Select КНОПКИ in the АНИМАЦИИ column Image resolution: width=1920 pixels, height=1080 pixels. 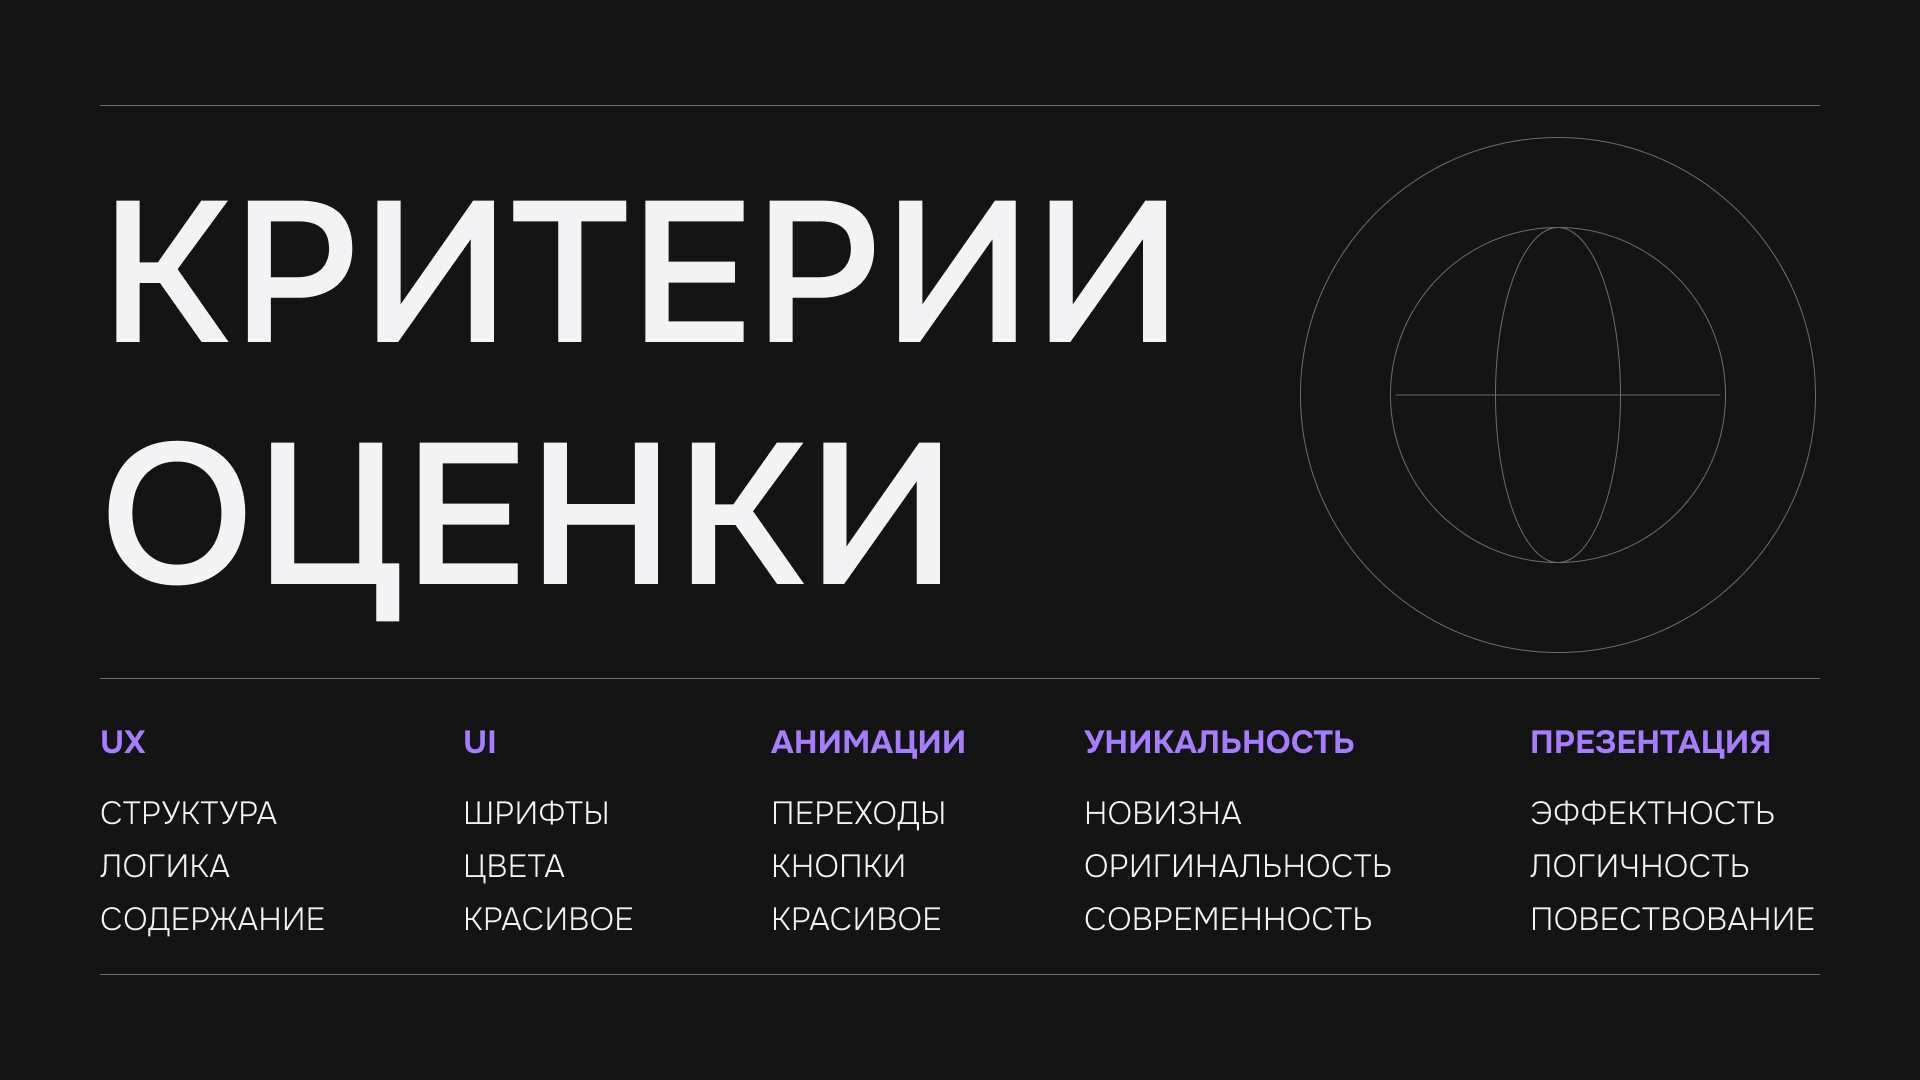pos(838,866)
